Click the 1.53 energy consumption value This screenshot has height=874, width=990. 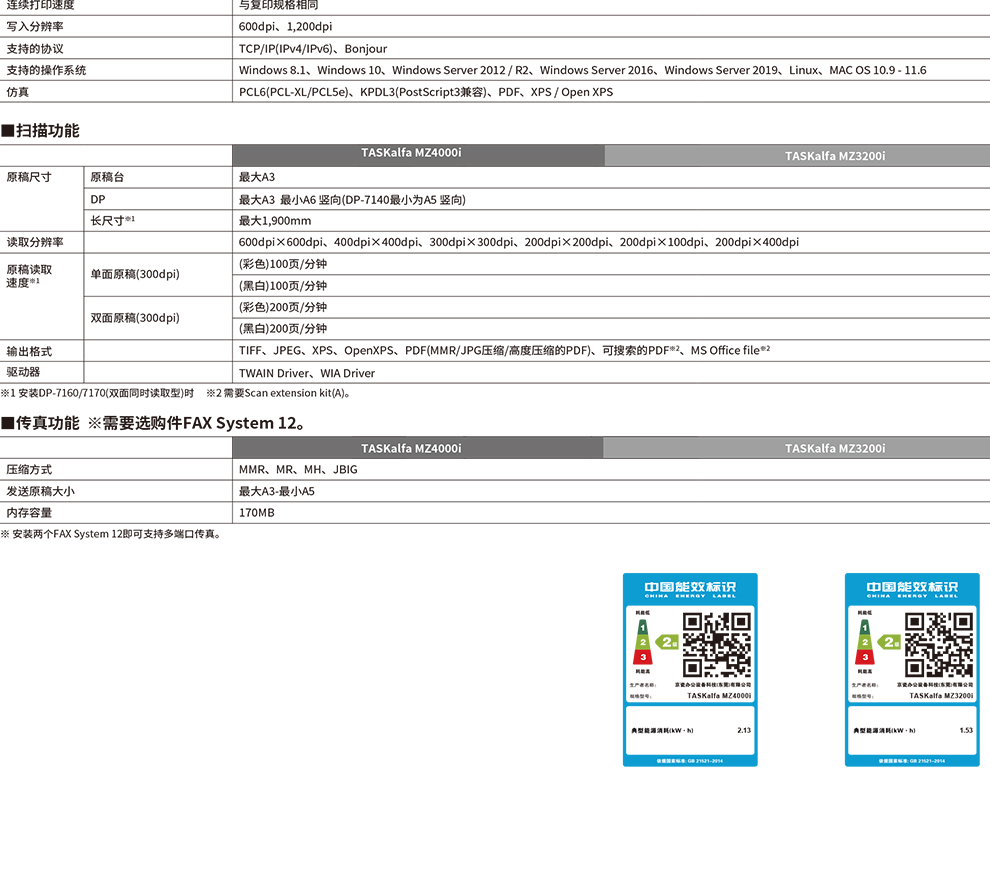965,730
